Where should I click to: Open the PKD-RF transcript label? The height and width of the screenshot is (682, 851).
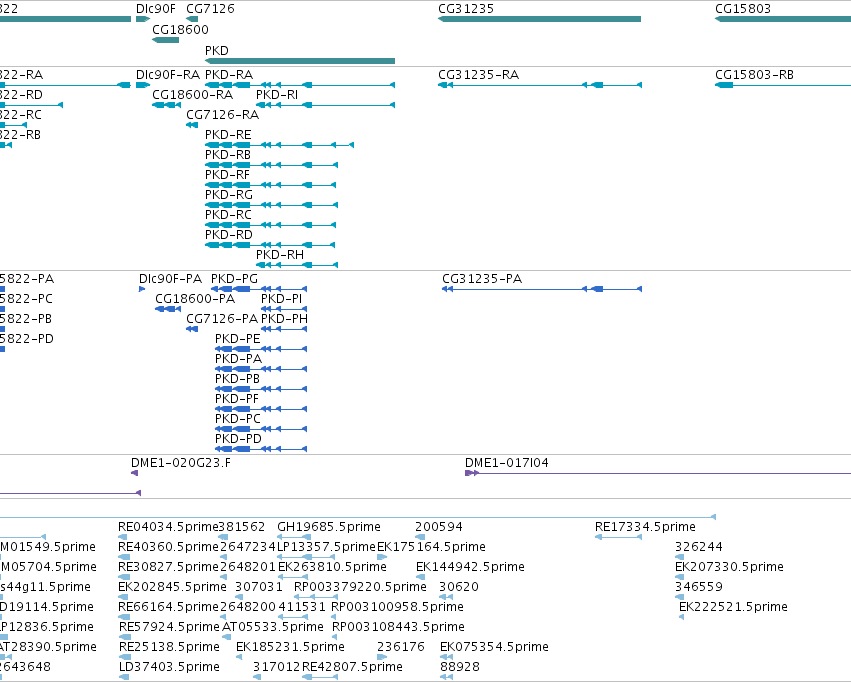pyautogui.click(x=227, y=175)
